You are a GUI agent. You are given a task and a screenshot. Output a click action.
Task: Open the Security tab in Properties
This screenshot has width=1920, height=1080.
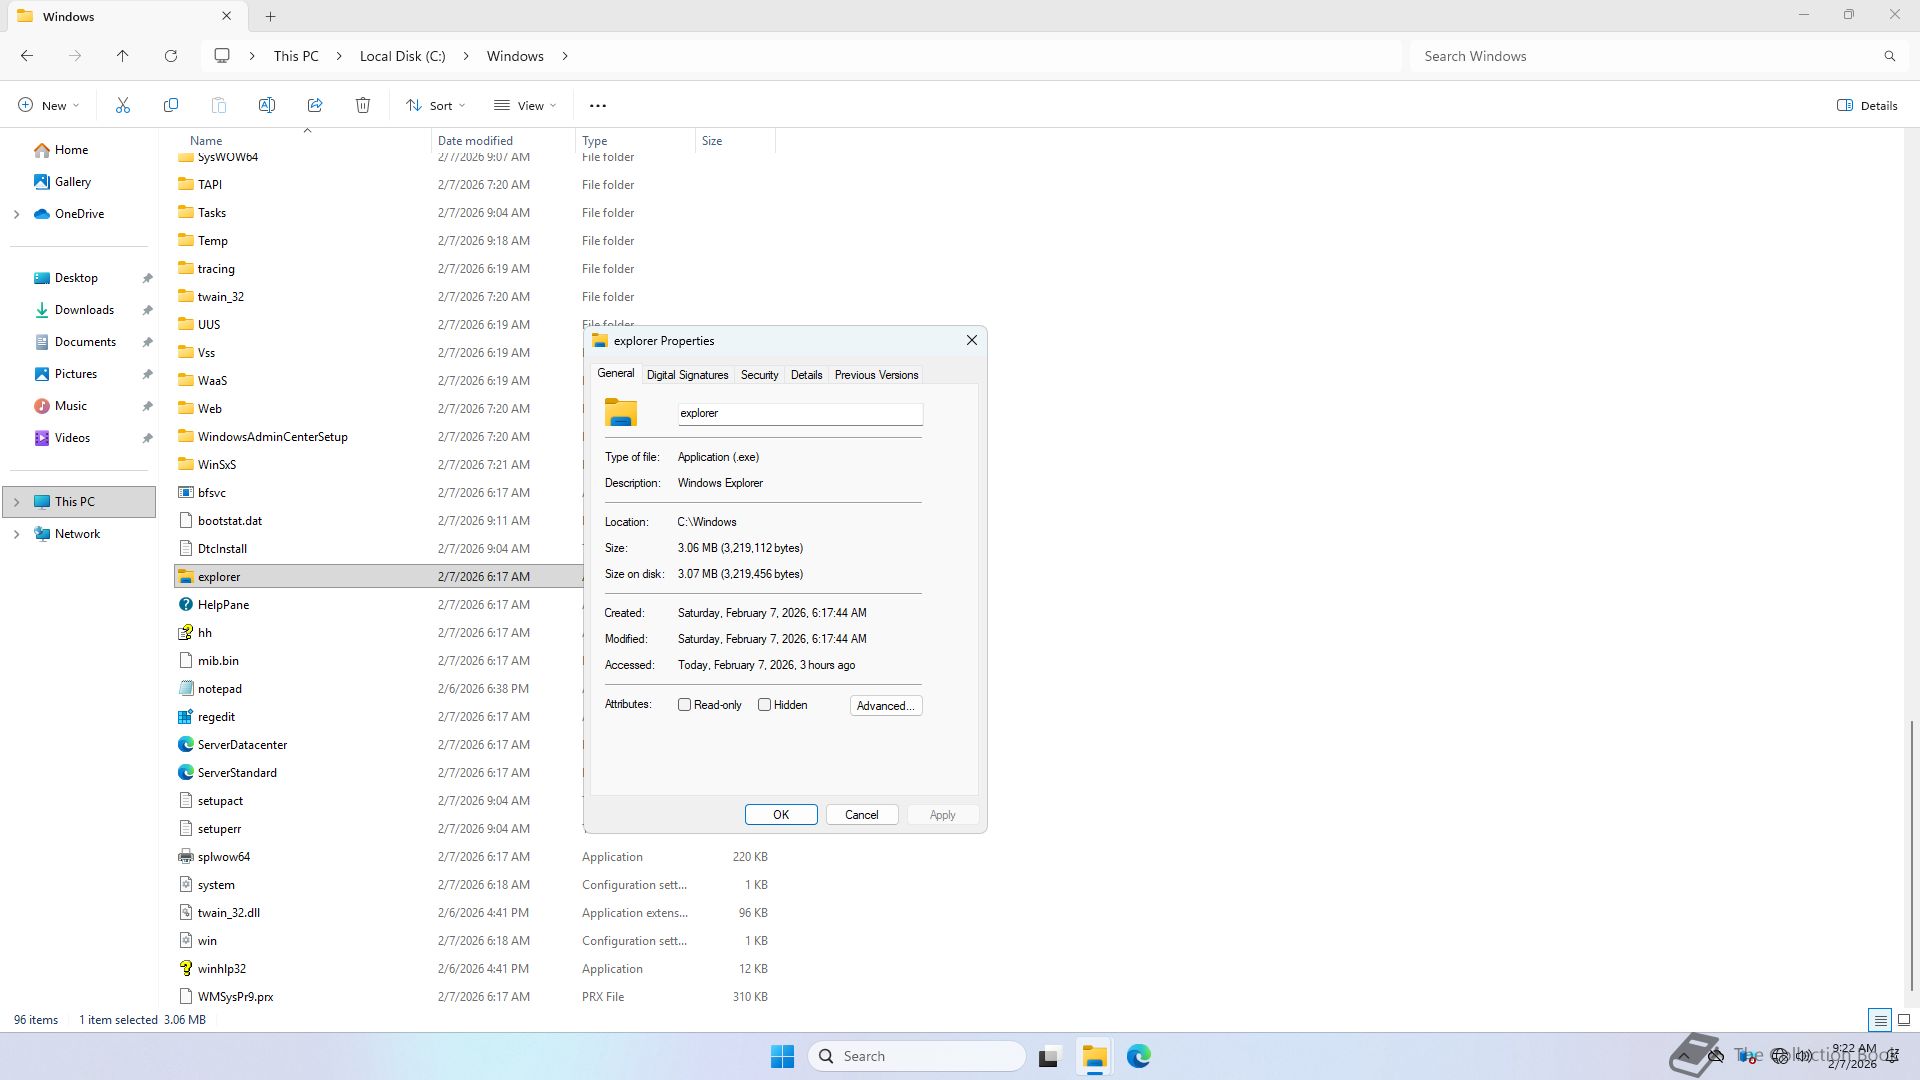(x=759, y=375)
